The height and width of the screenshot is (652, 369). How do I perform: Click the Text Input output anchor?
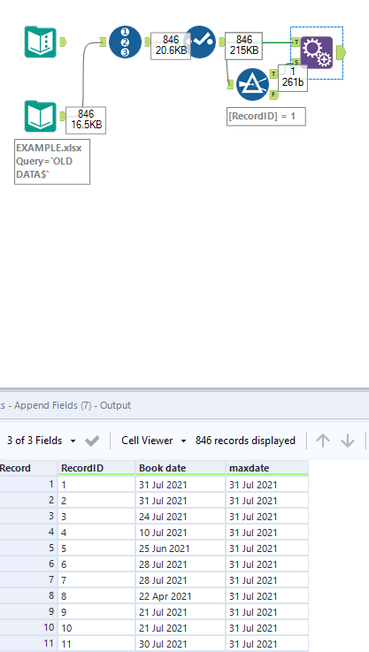pyautogui.click(x=63, y=42)
